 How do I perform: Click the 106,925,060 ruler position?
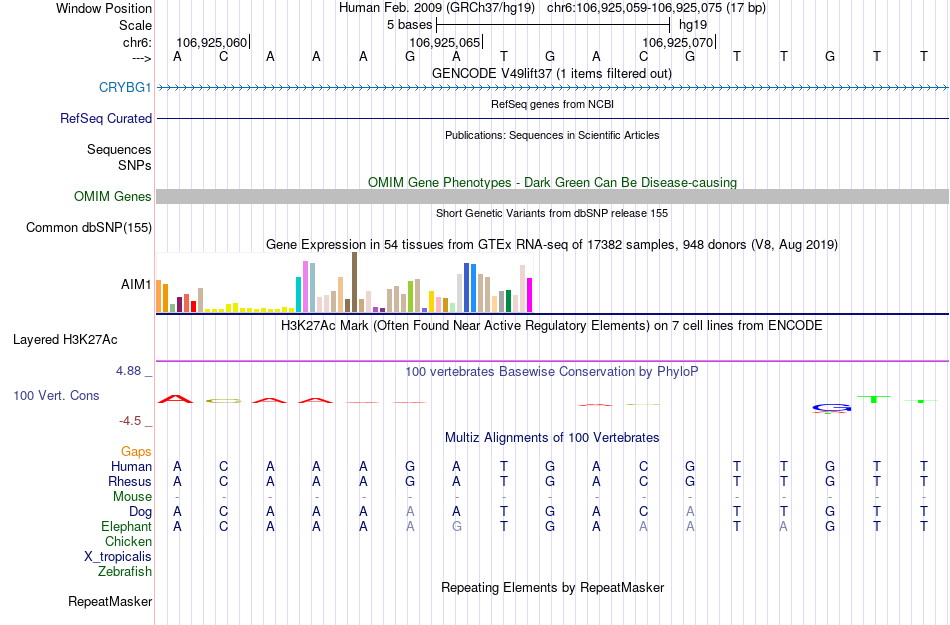pos(211,43)
